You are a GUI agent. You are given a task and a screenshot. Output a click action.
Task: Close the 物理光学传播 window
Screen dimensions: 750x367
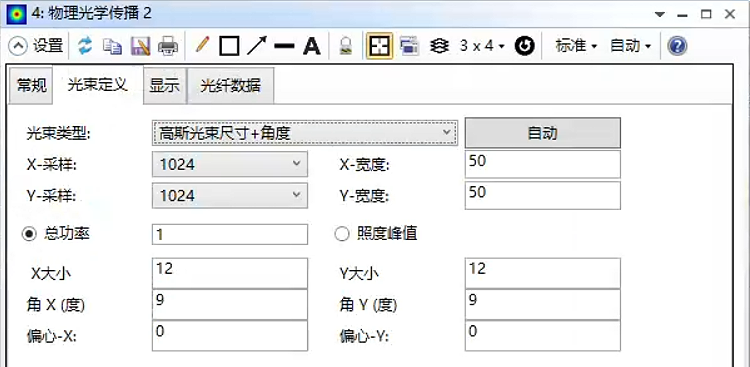pos(730,14)
